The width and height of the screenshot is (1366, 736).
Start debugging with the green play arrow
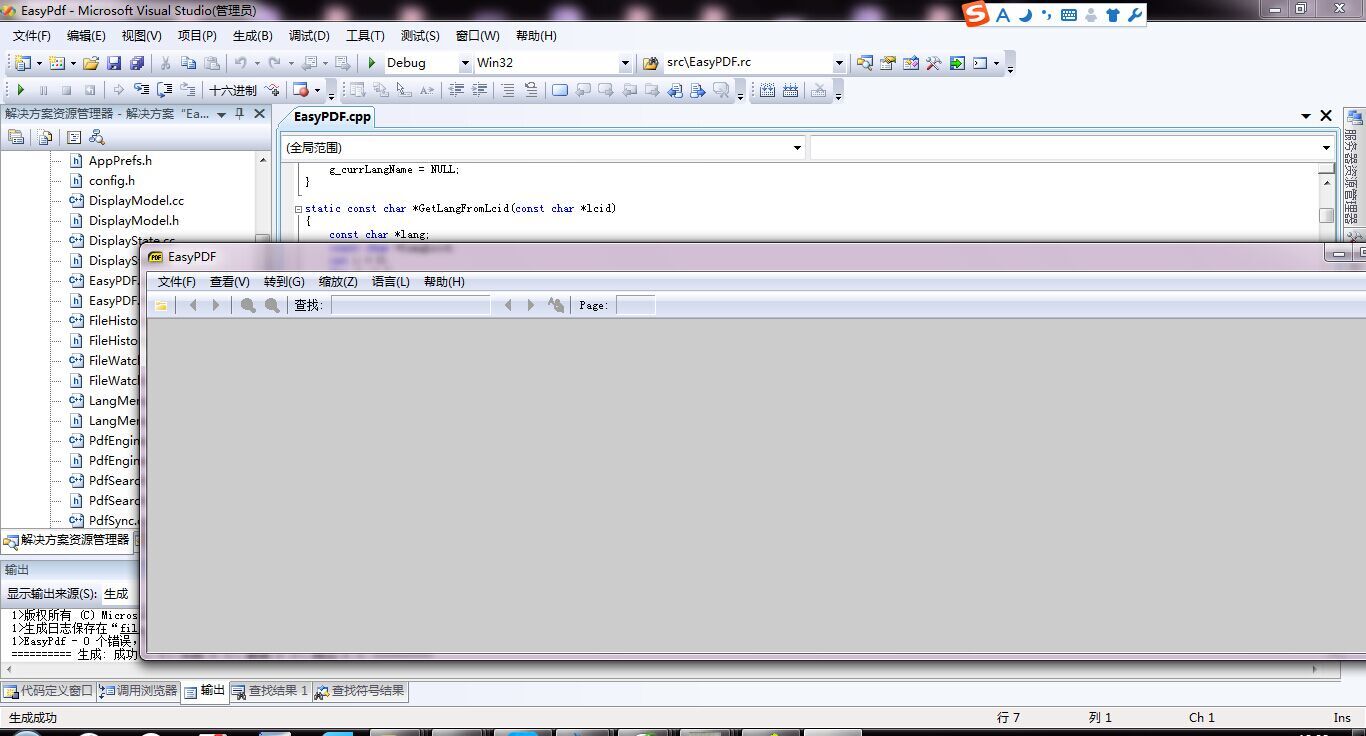coord(372,63)
